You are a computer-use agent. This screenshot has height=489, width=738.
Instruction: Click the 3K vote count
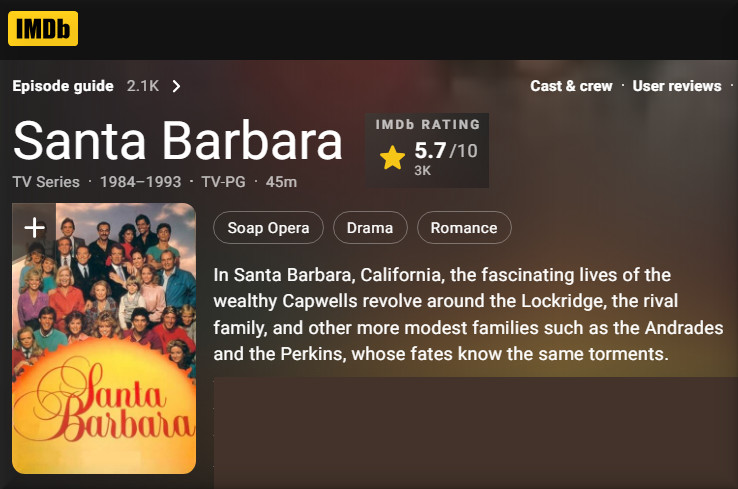point(423,171)
